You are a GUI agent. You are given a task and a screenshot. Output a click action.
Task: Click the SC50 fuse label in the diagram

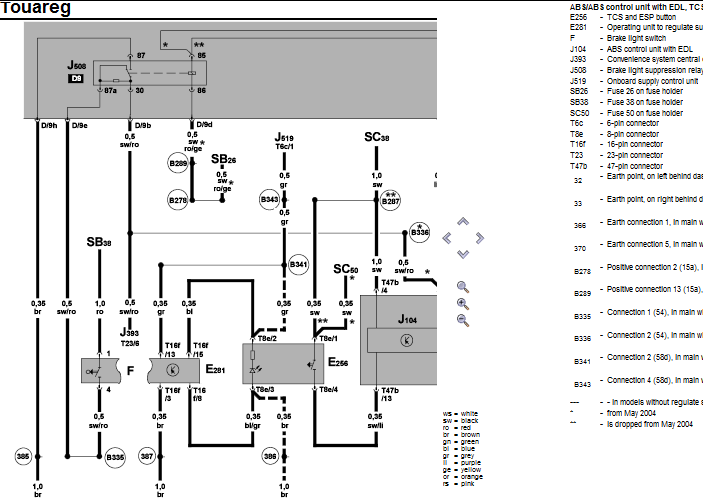[346, 269]
